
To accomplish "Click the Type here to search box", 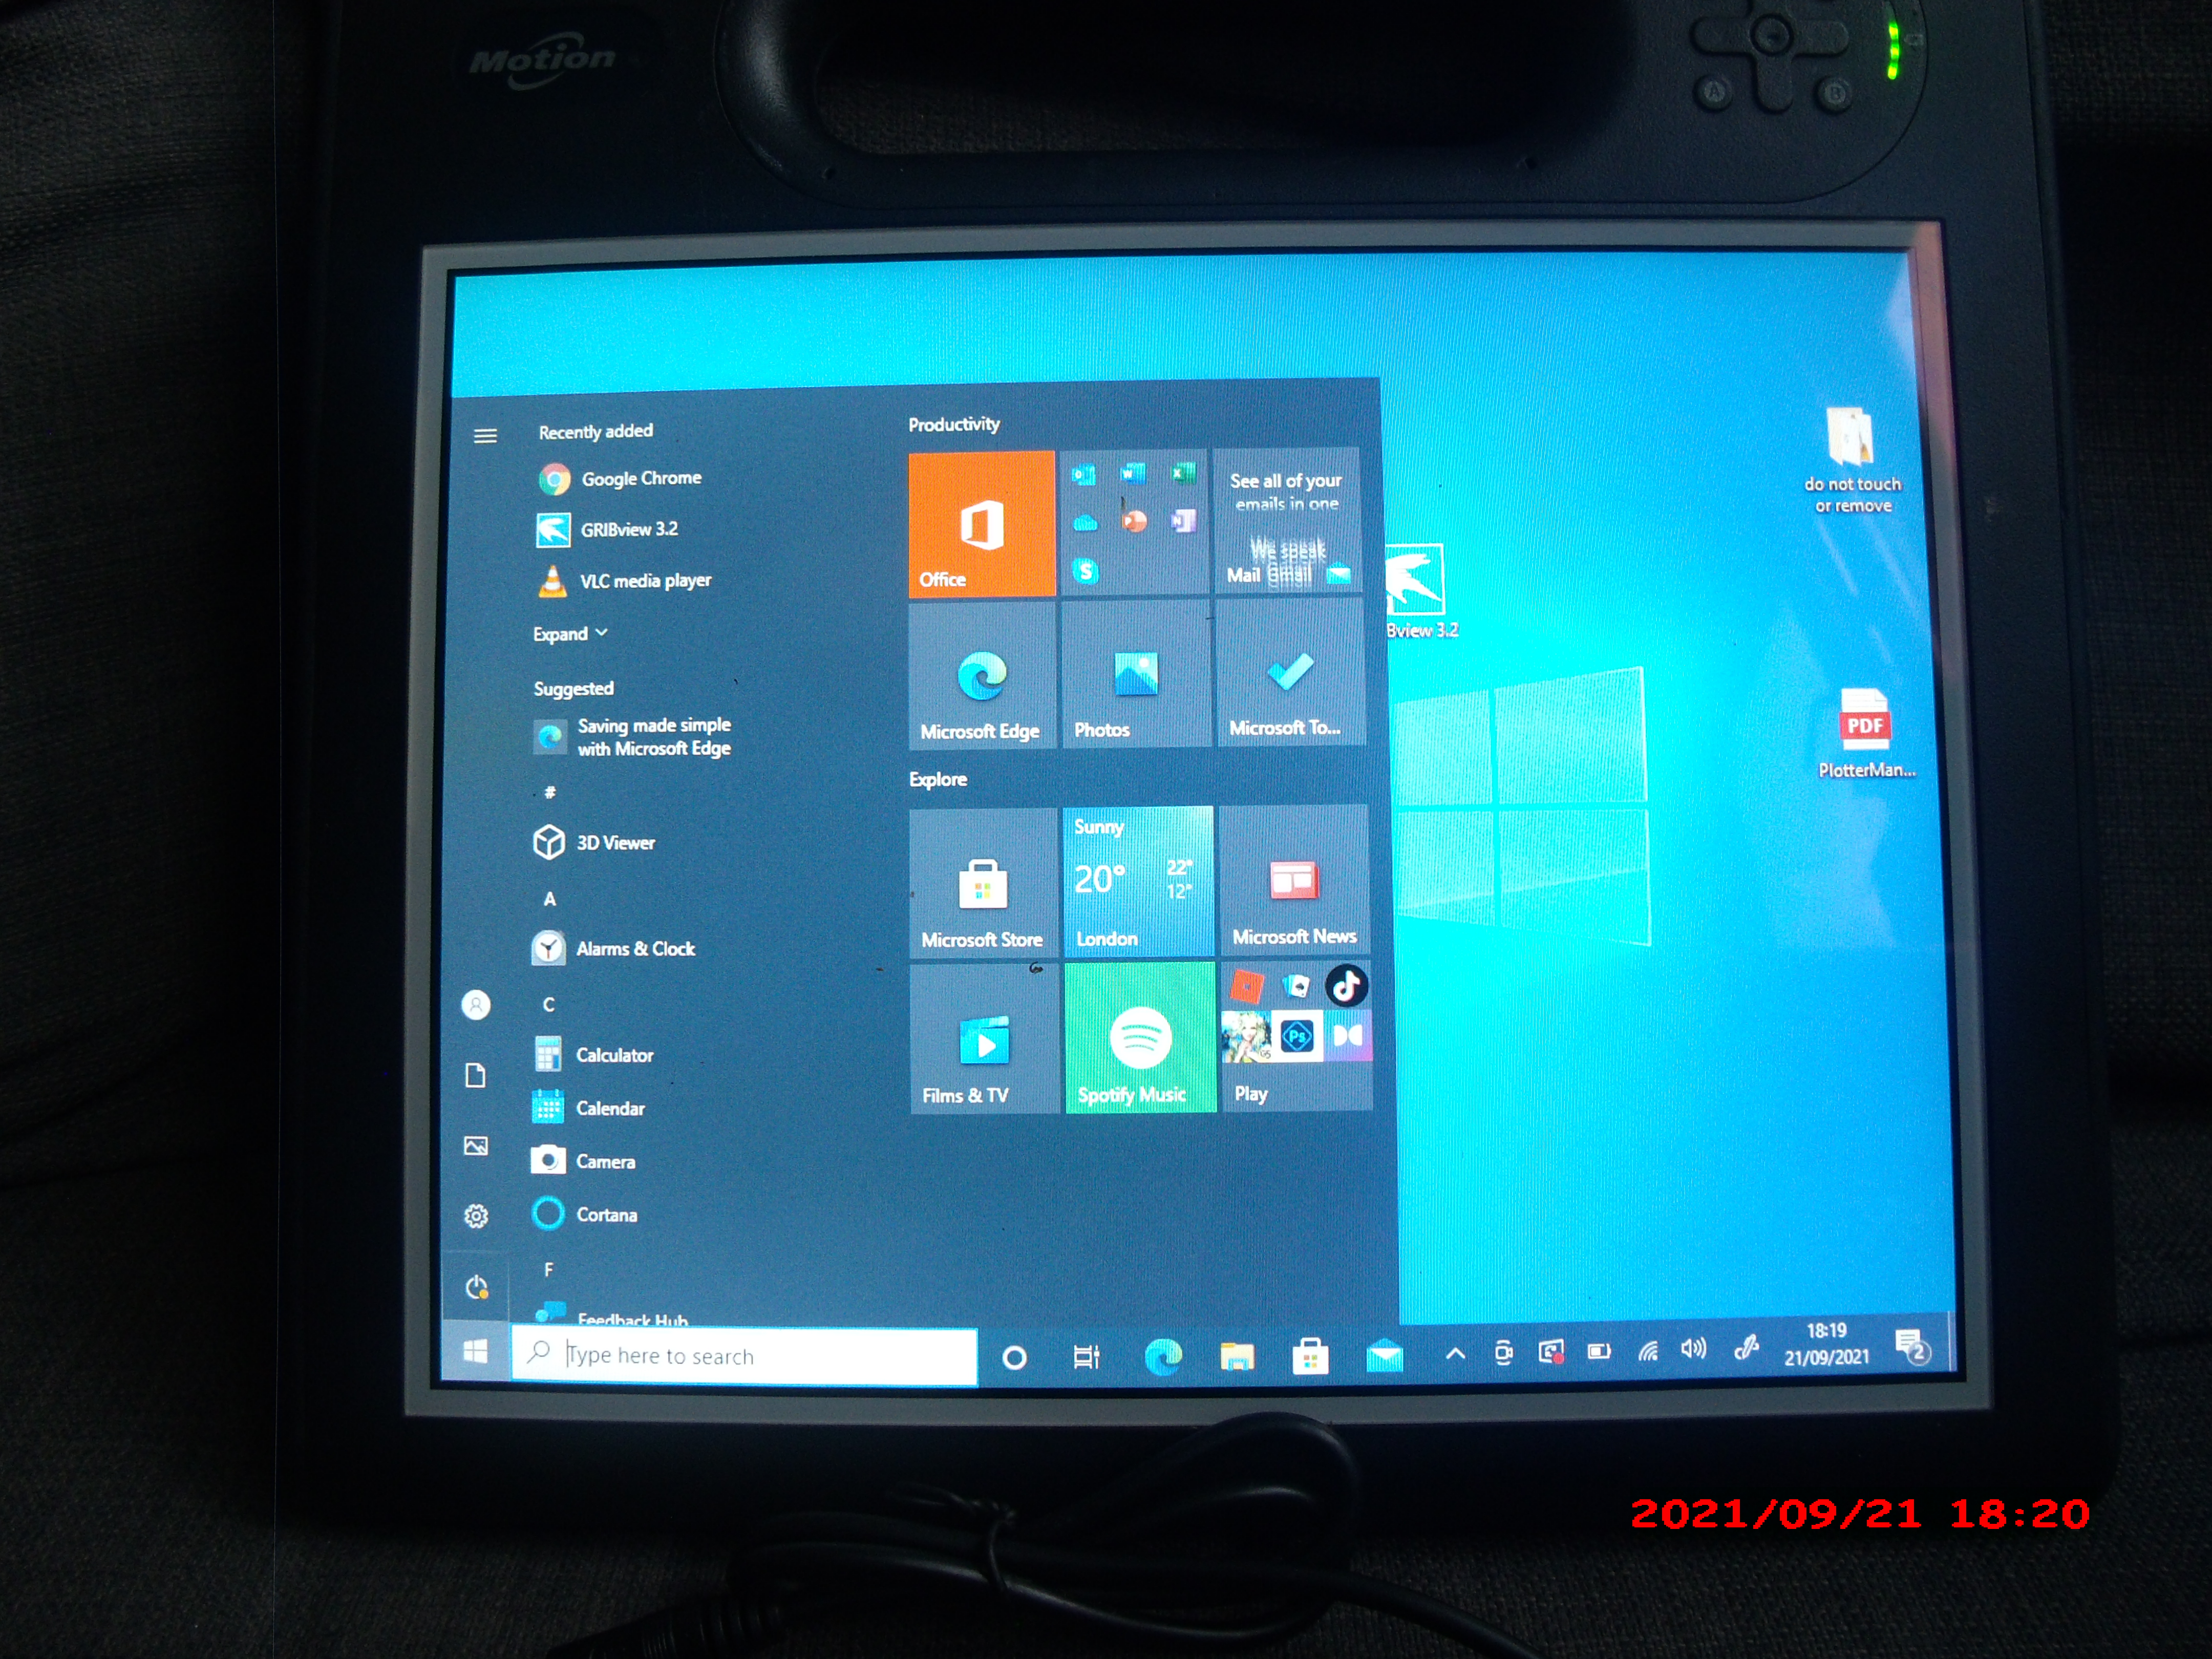I will point(744,1356).
